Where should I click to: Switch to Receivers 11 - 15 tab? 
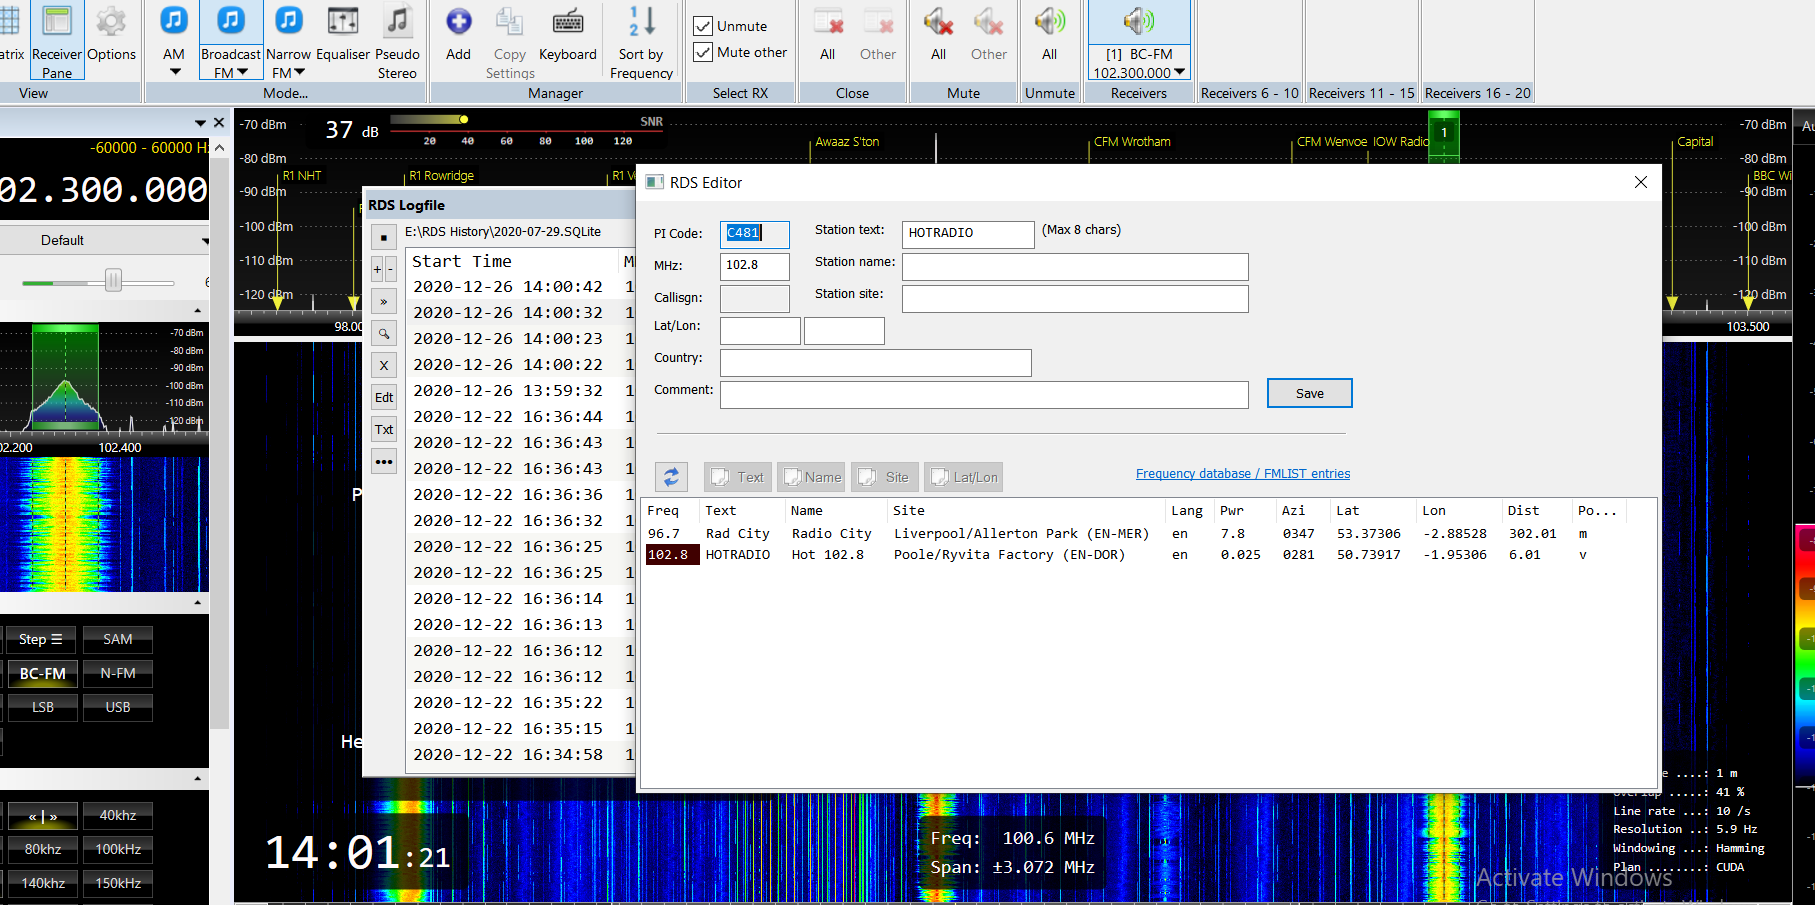[1361, 93]
